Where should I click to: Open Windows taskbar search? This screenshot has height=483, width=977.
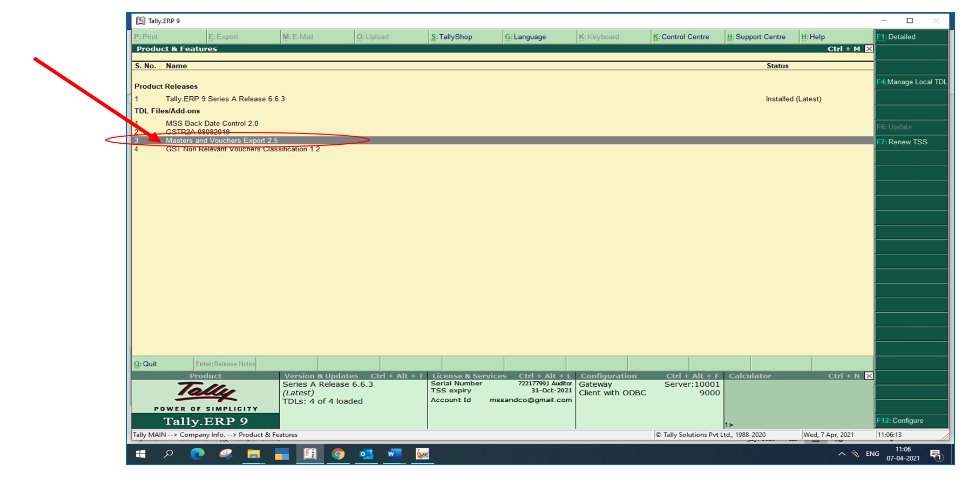pyautogui.click(x=168, y=454)
